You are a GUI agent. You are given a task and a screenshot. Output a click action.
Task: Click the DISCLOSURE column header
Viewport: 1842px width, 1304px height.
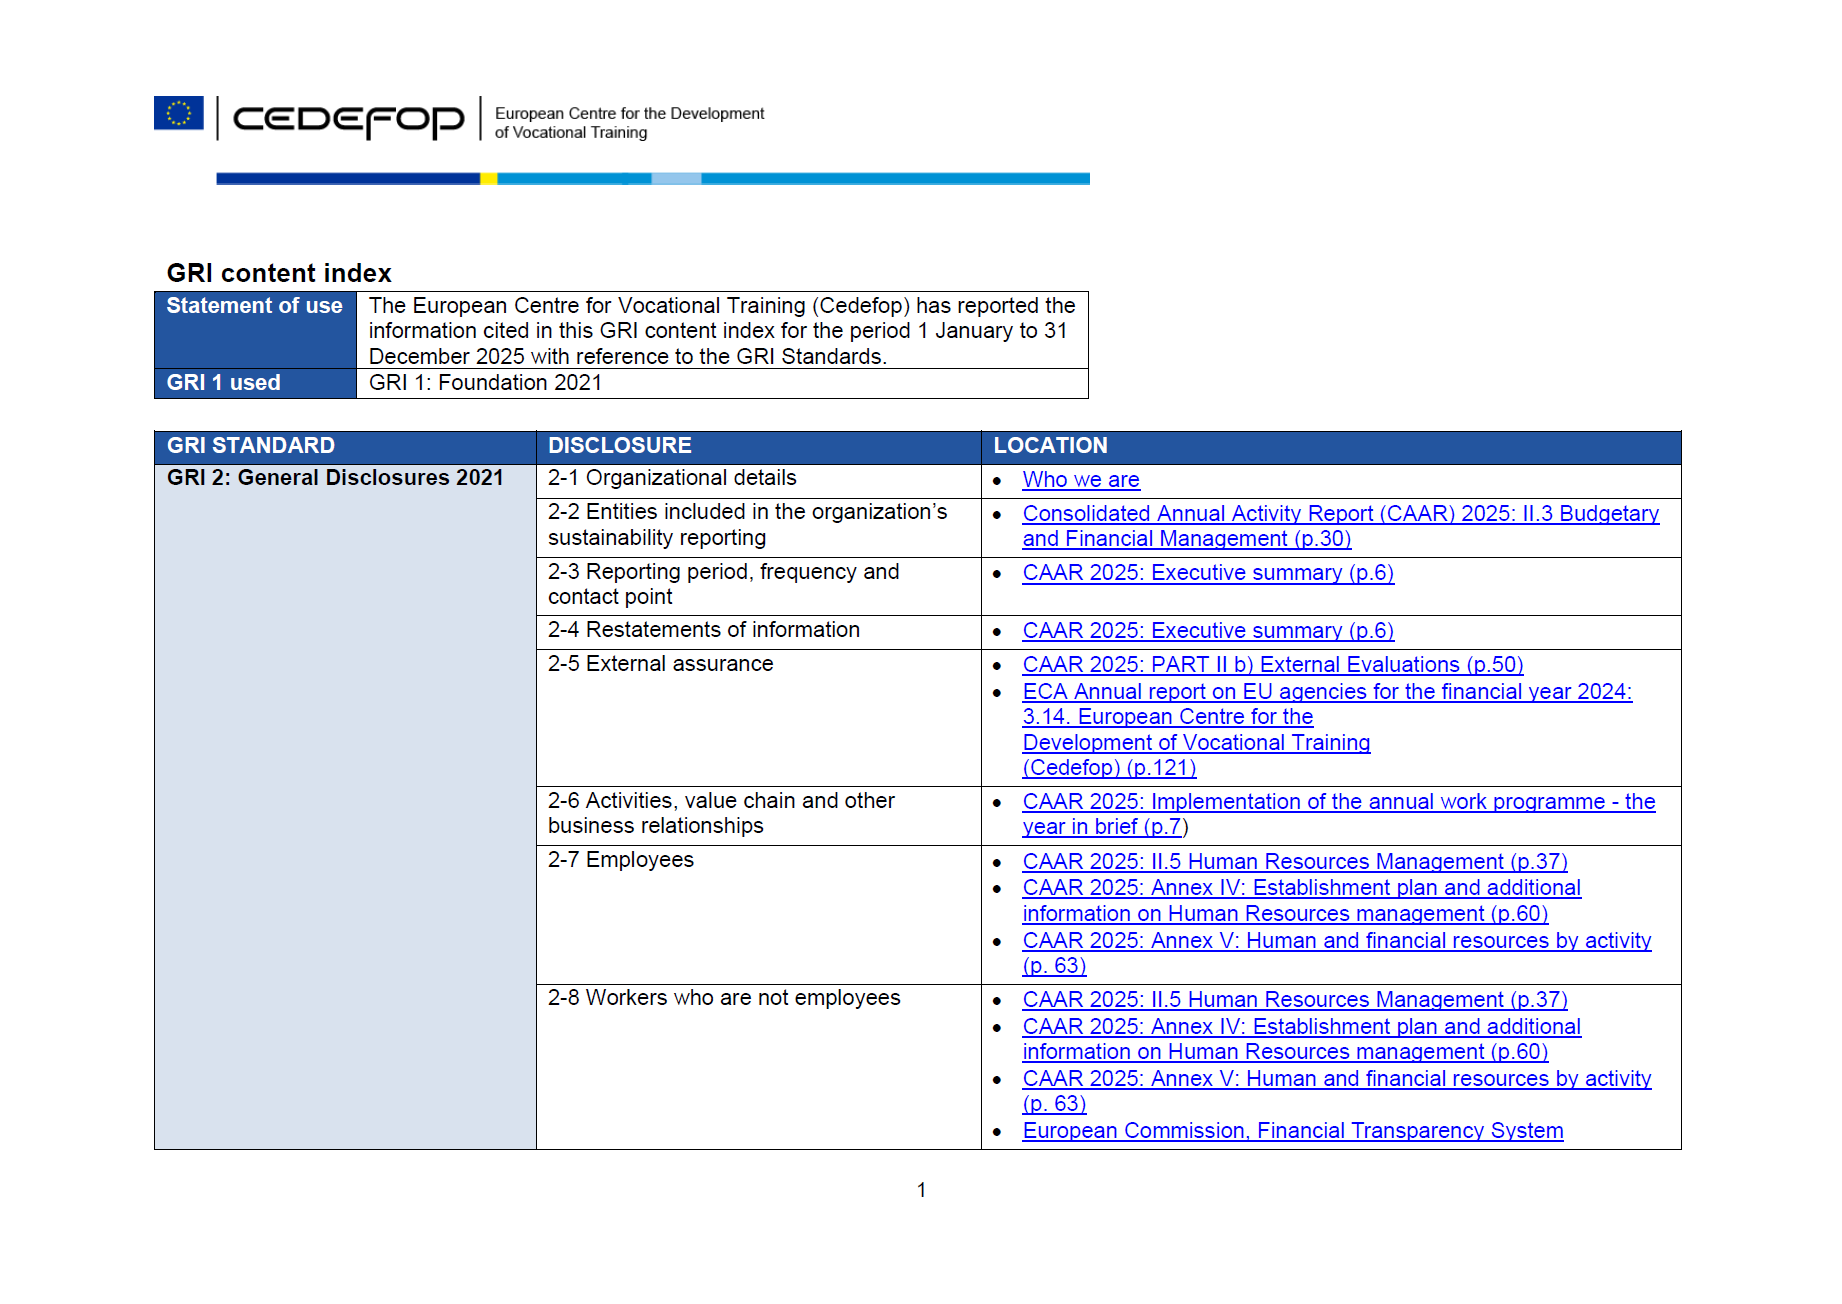coord(620,446)
